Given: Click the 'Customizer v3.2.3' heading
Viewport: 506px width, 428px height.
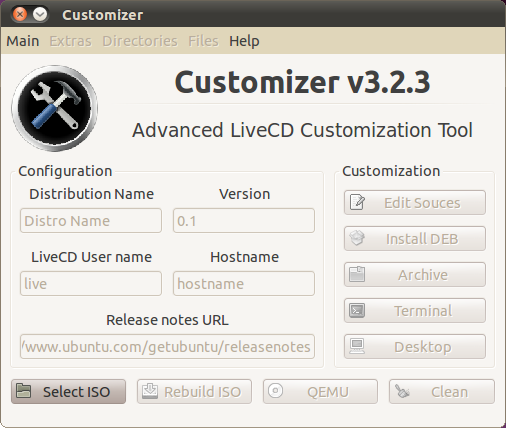Looking at the screenshot, I should [302, 82].
